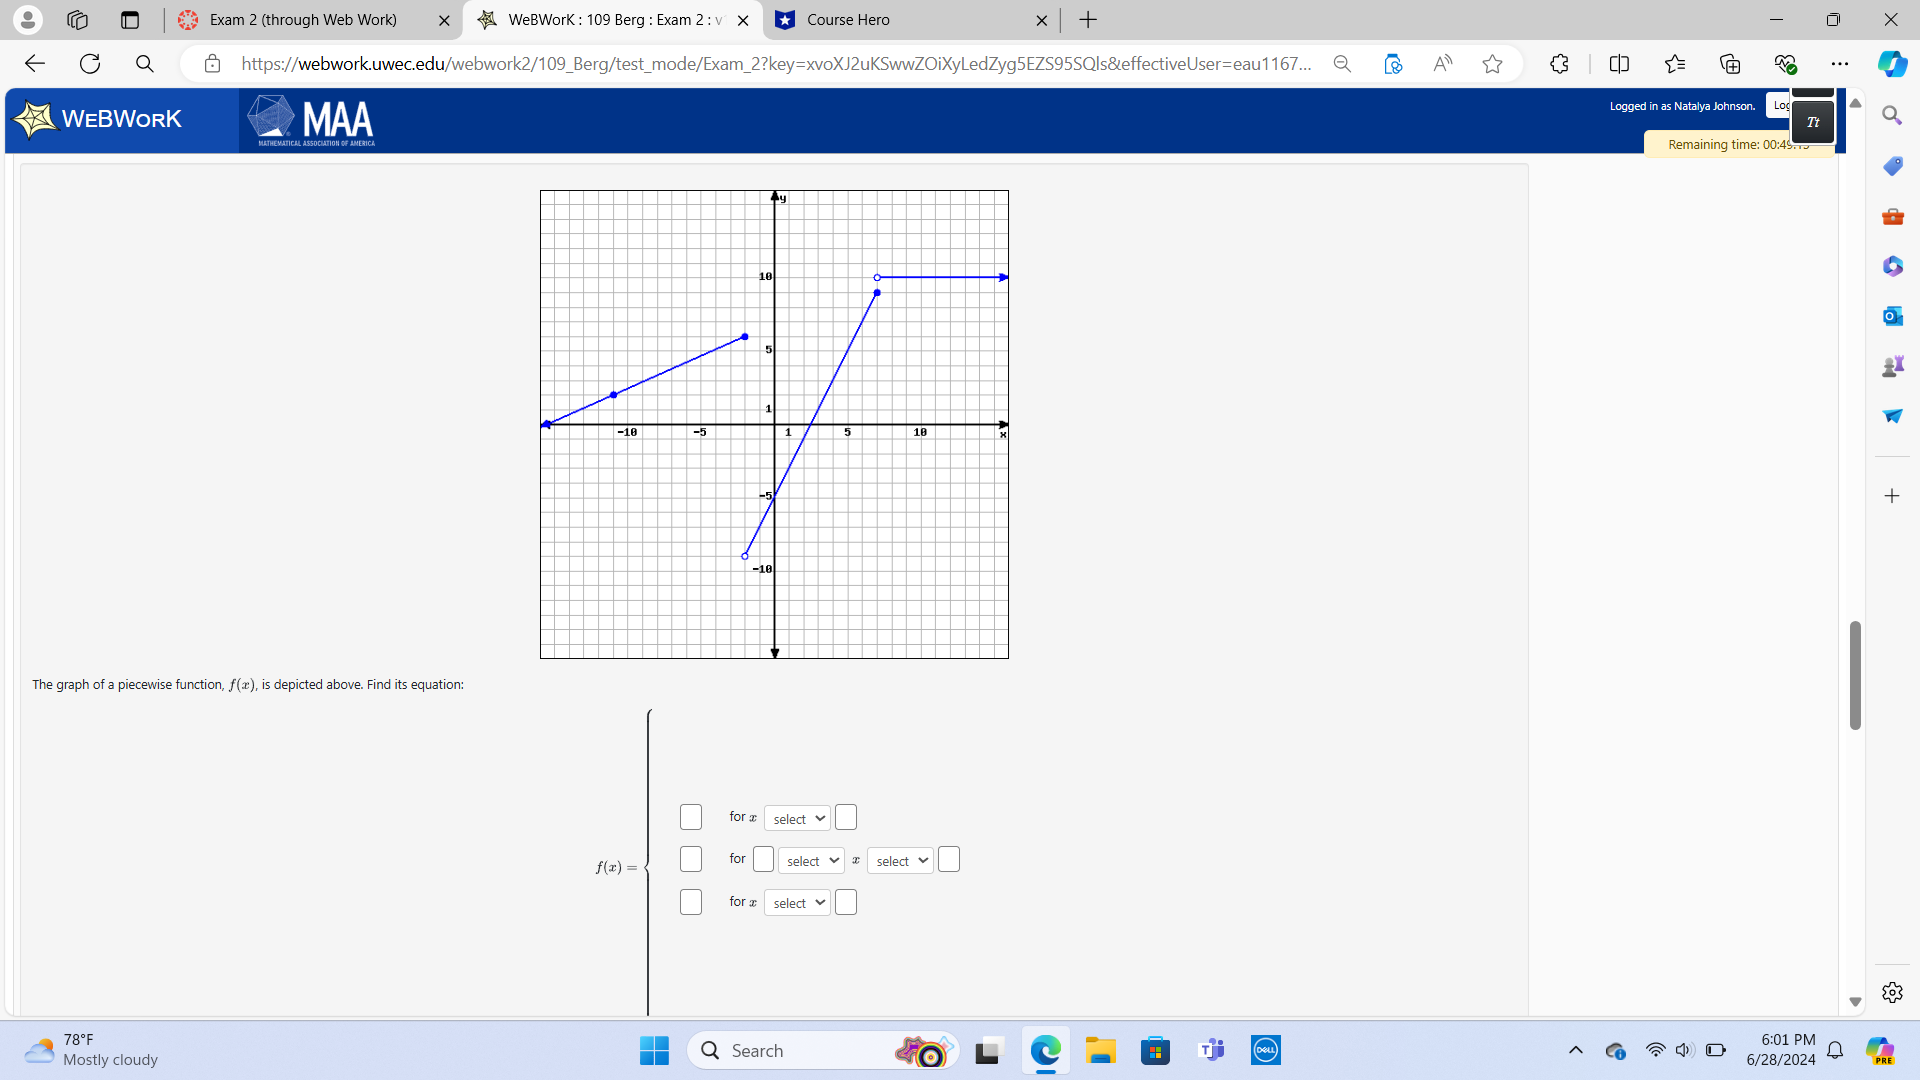Open first row inequality select dropdown
This screenshot has width=1920, height=1080.
(x=797, y=819)
